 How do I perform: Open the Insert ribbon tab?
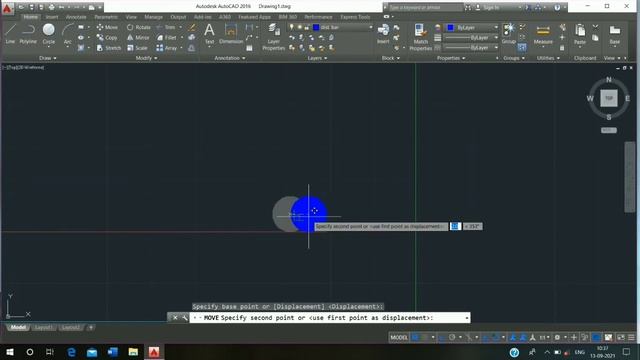[x=52, y=17]
